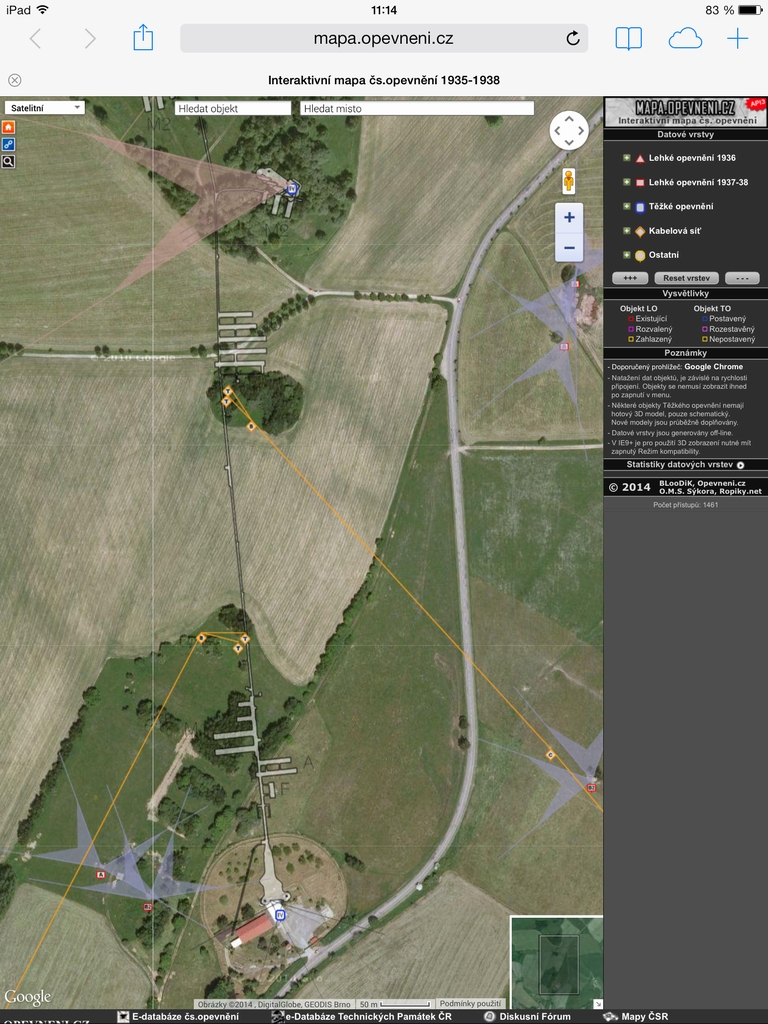Expand Statistiky datových vrstev section
The image size is (768, 1024).
[685, 465]
